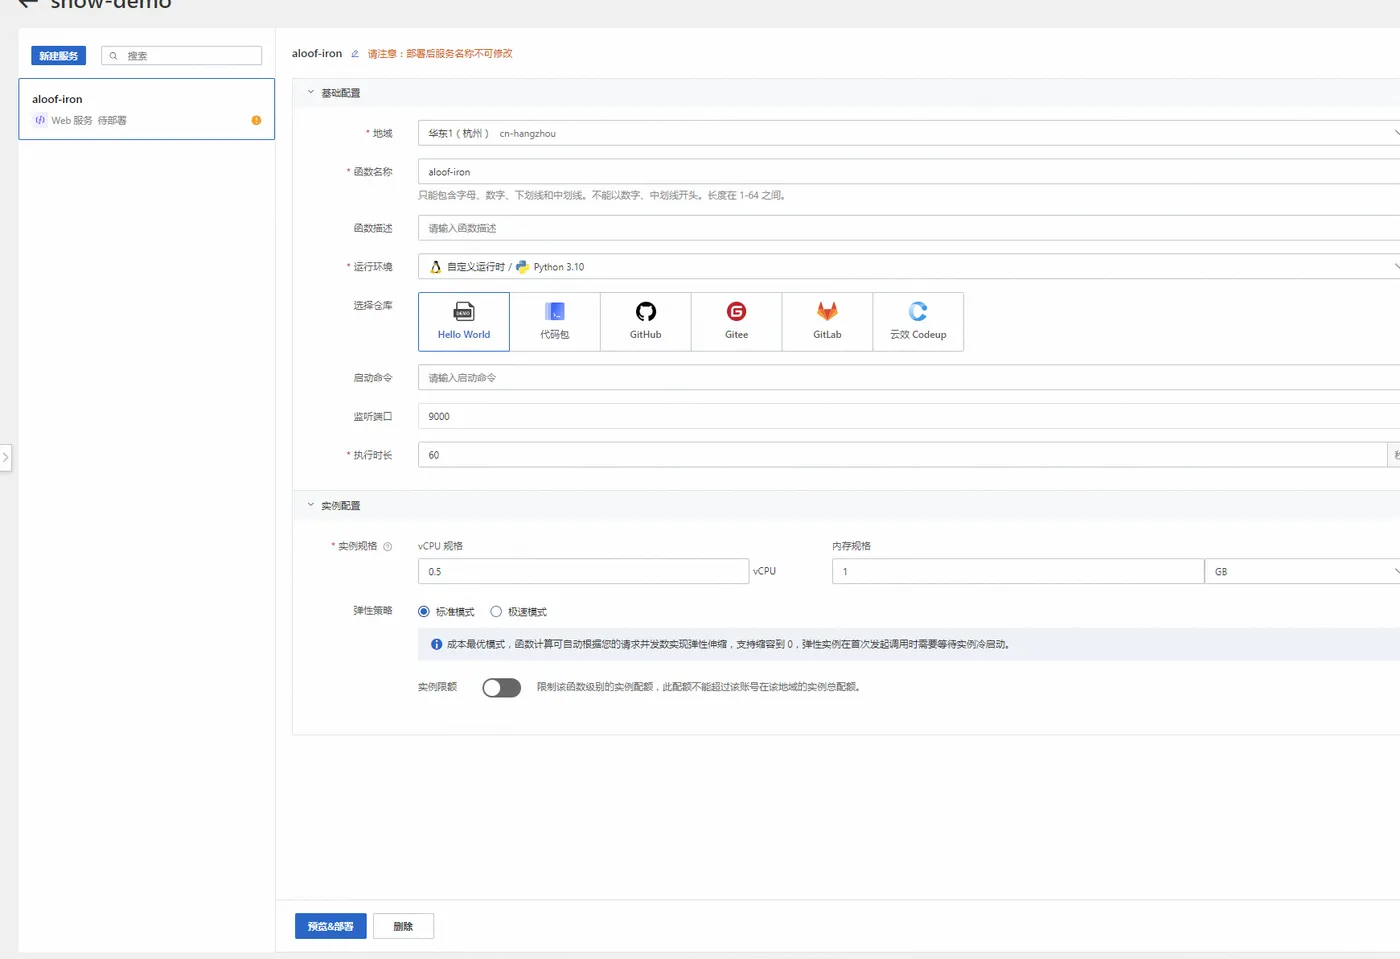
Task: Click the info icon in cost notice
Action: (436, 645)
